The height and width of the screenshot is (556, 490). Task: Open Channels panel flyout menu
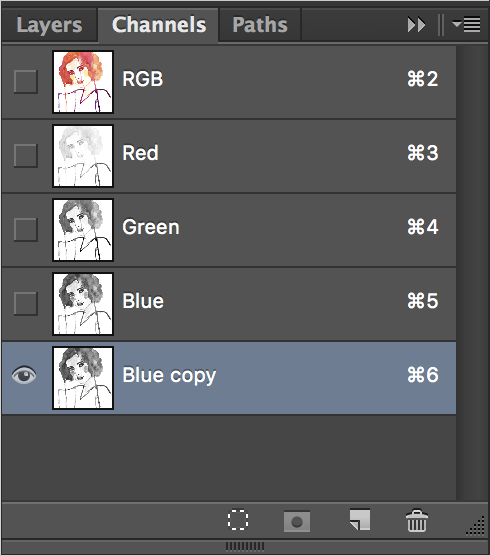click(467, 24)
